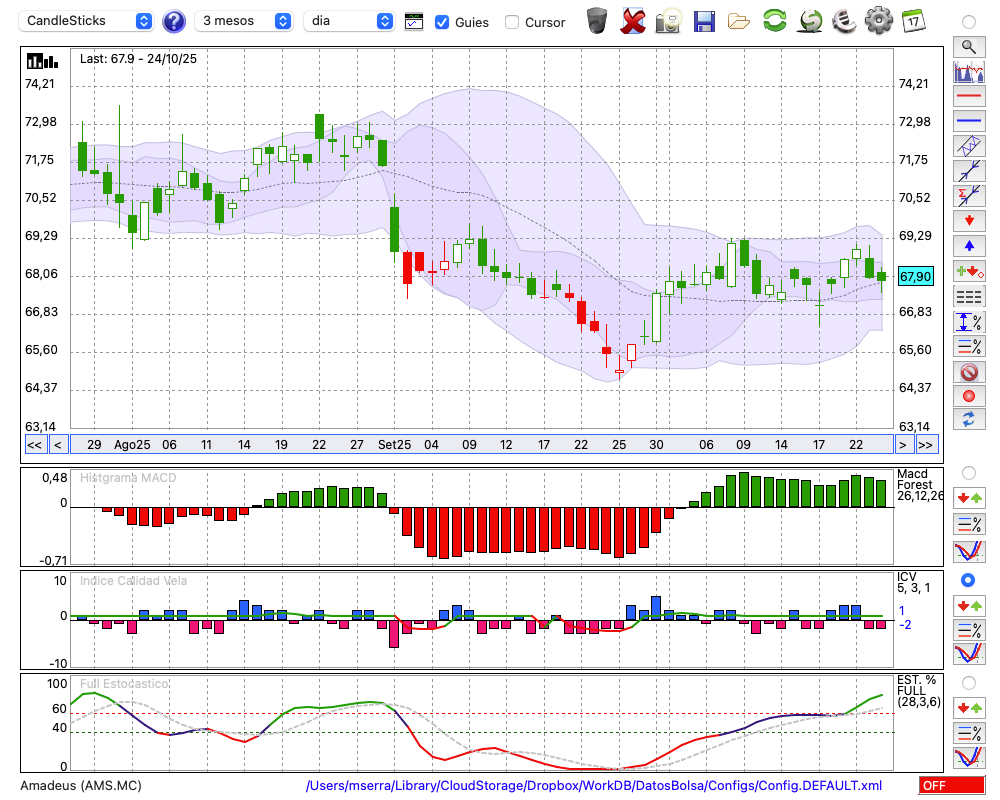Click the MACD panel red-green arrows icon
This screenshot has width=1000, height=800.
(x=969, y=498)
